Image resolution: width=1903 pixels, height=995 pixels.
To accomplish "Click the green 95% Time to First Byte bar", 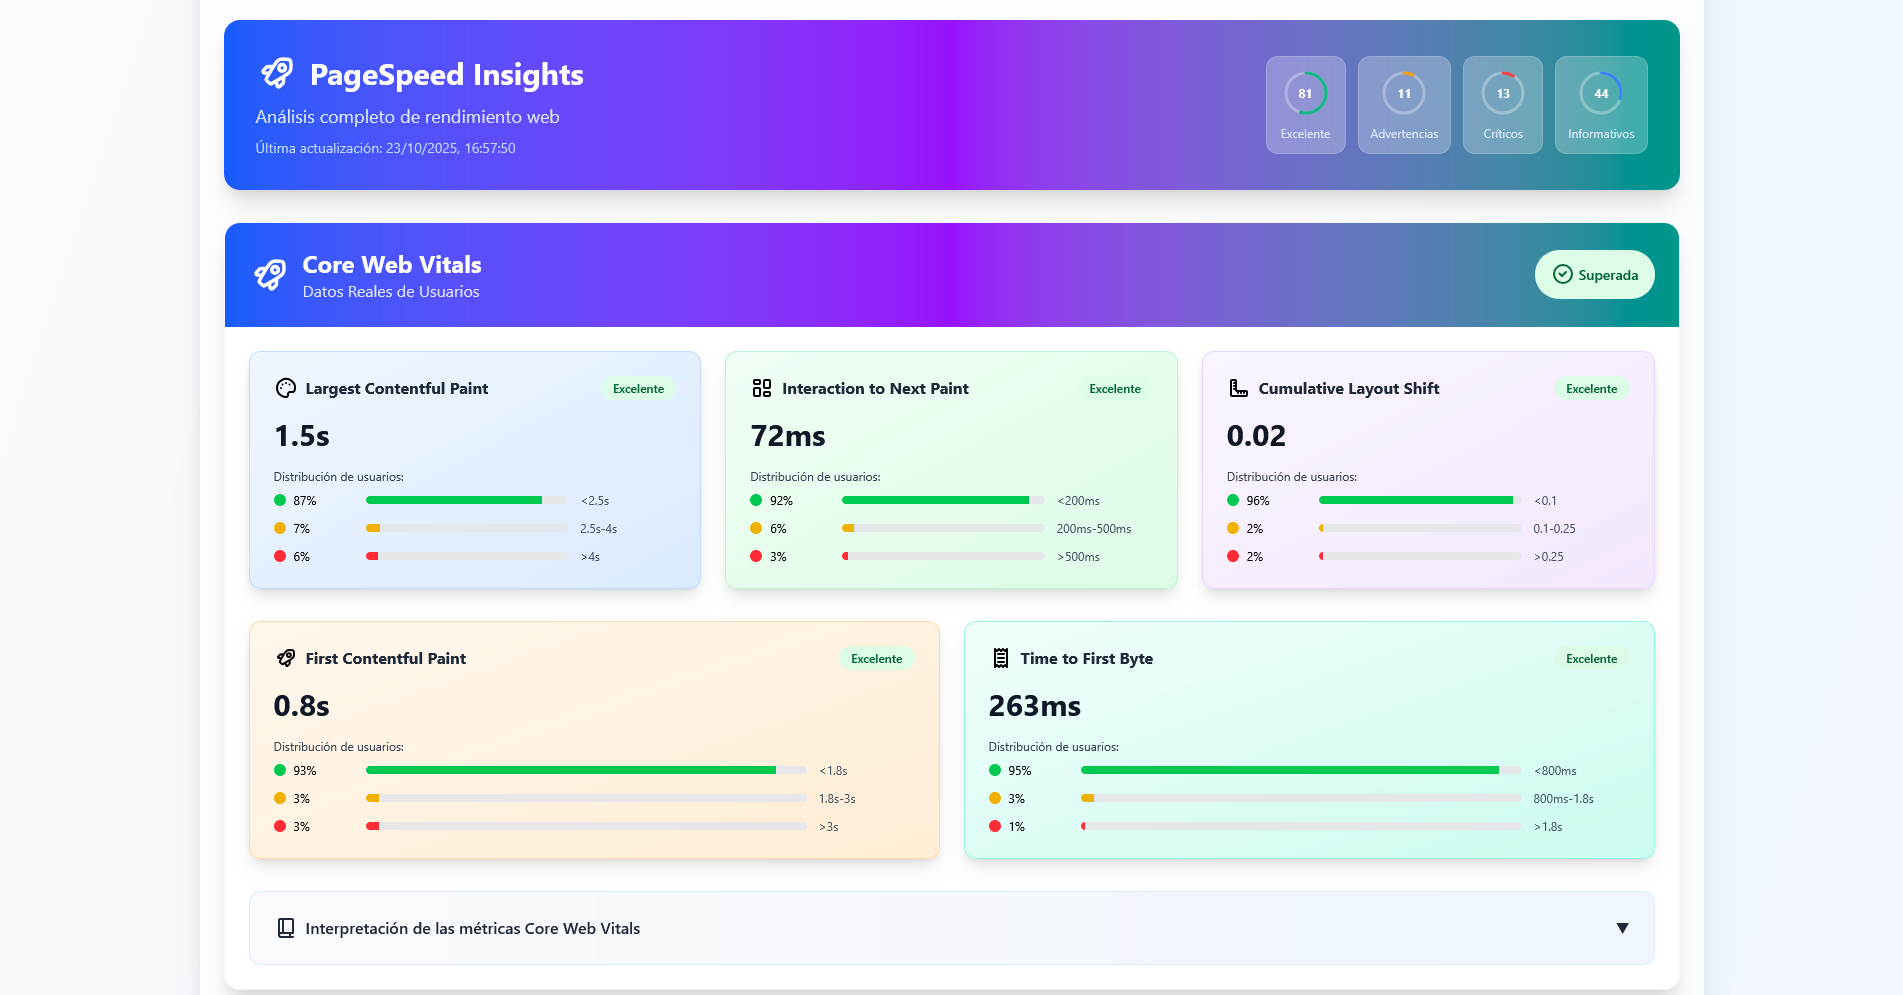I will point(1289,770).
